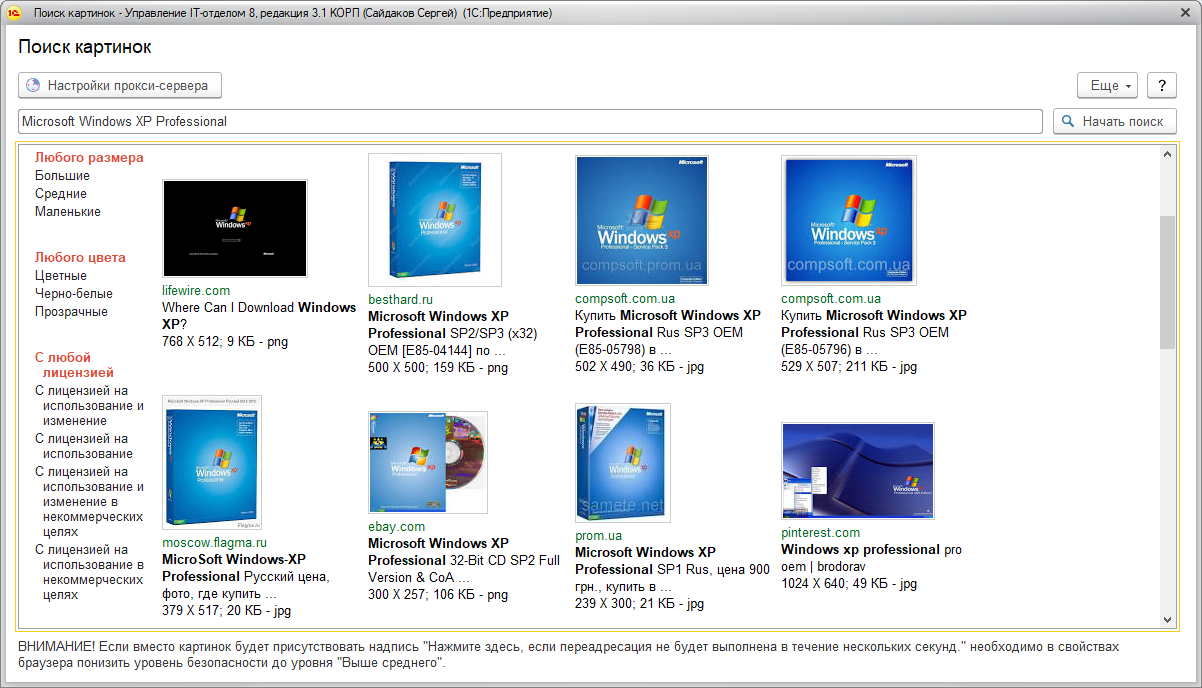Start search with Начать поиск button
The width and height of the screenshot is (1202, 688).
(x=1115, y=121)
